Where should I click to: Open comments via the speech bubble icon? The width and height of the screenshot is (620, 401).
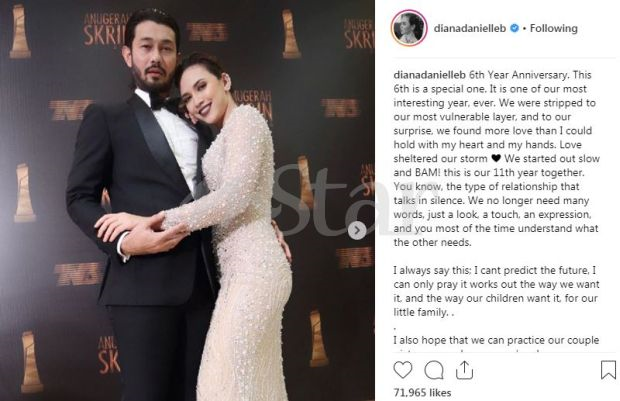[x=434, y=371]
